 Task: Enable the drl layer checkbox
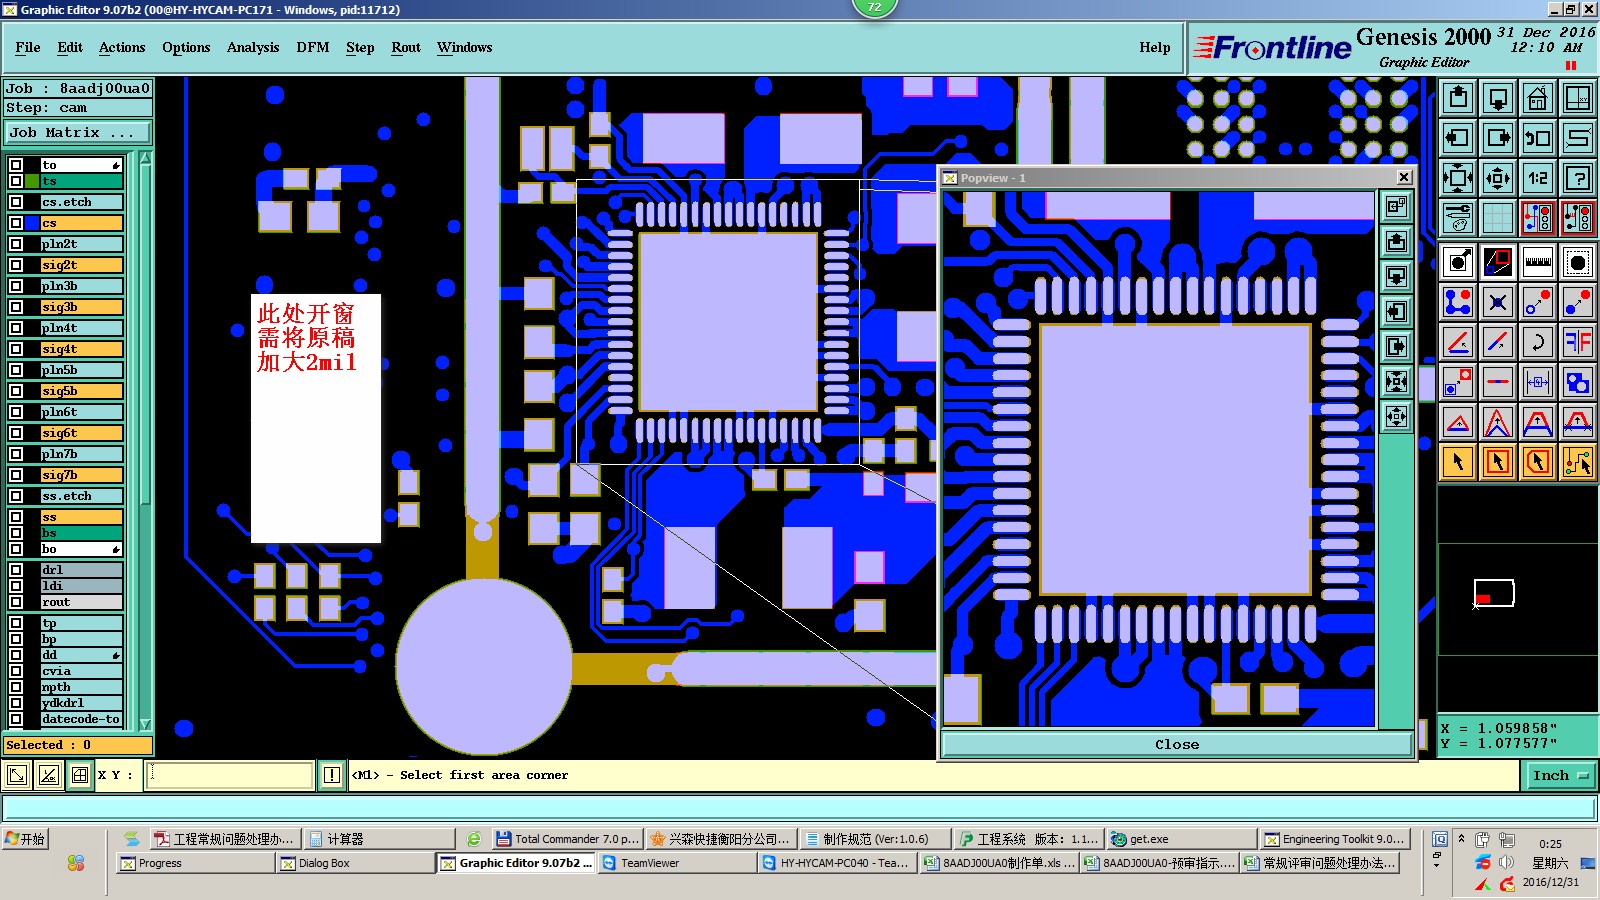[x=16, y=570]
